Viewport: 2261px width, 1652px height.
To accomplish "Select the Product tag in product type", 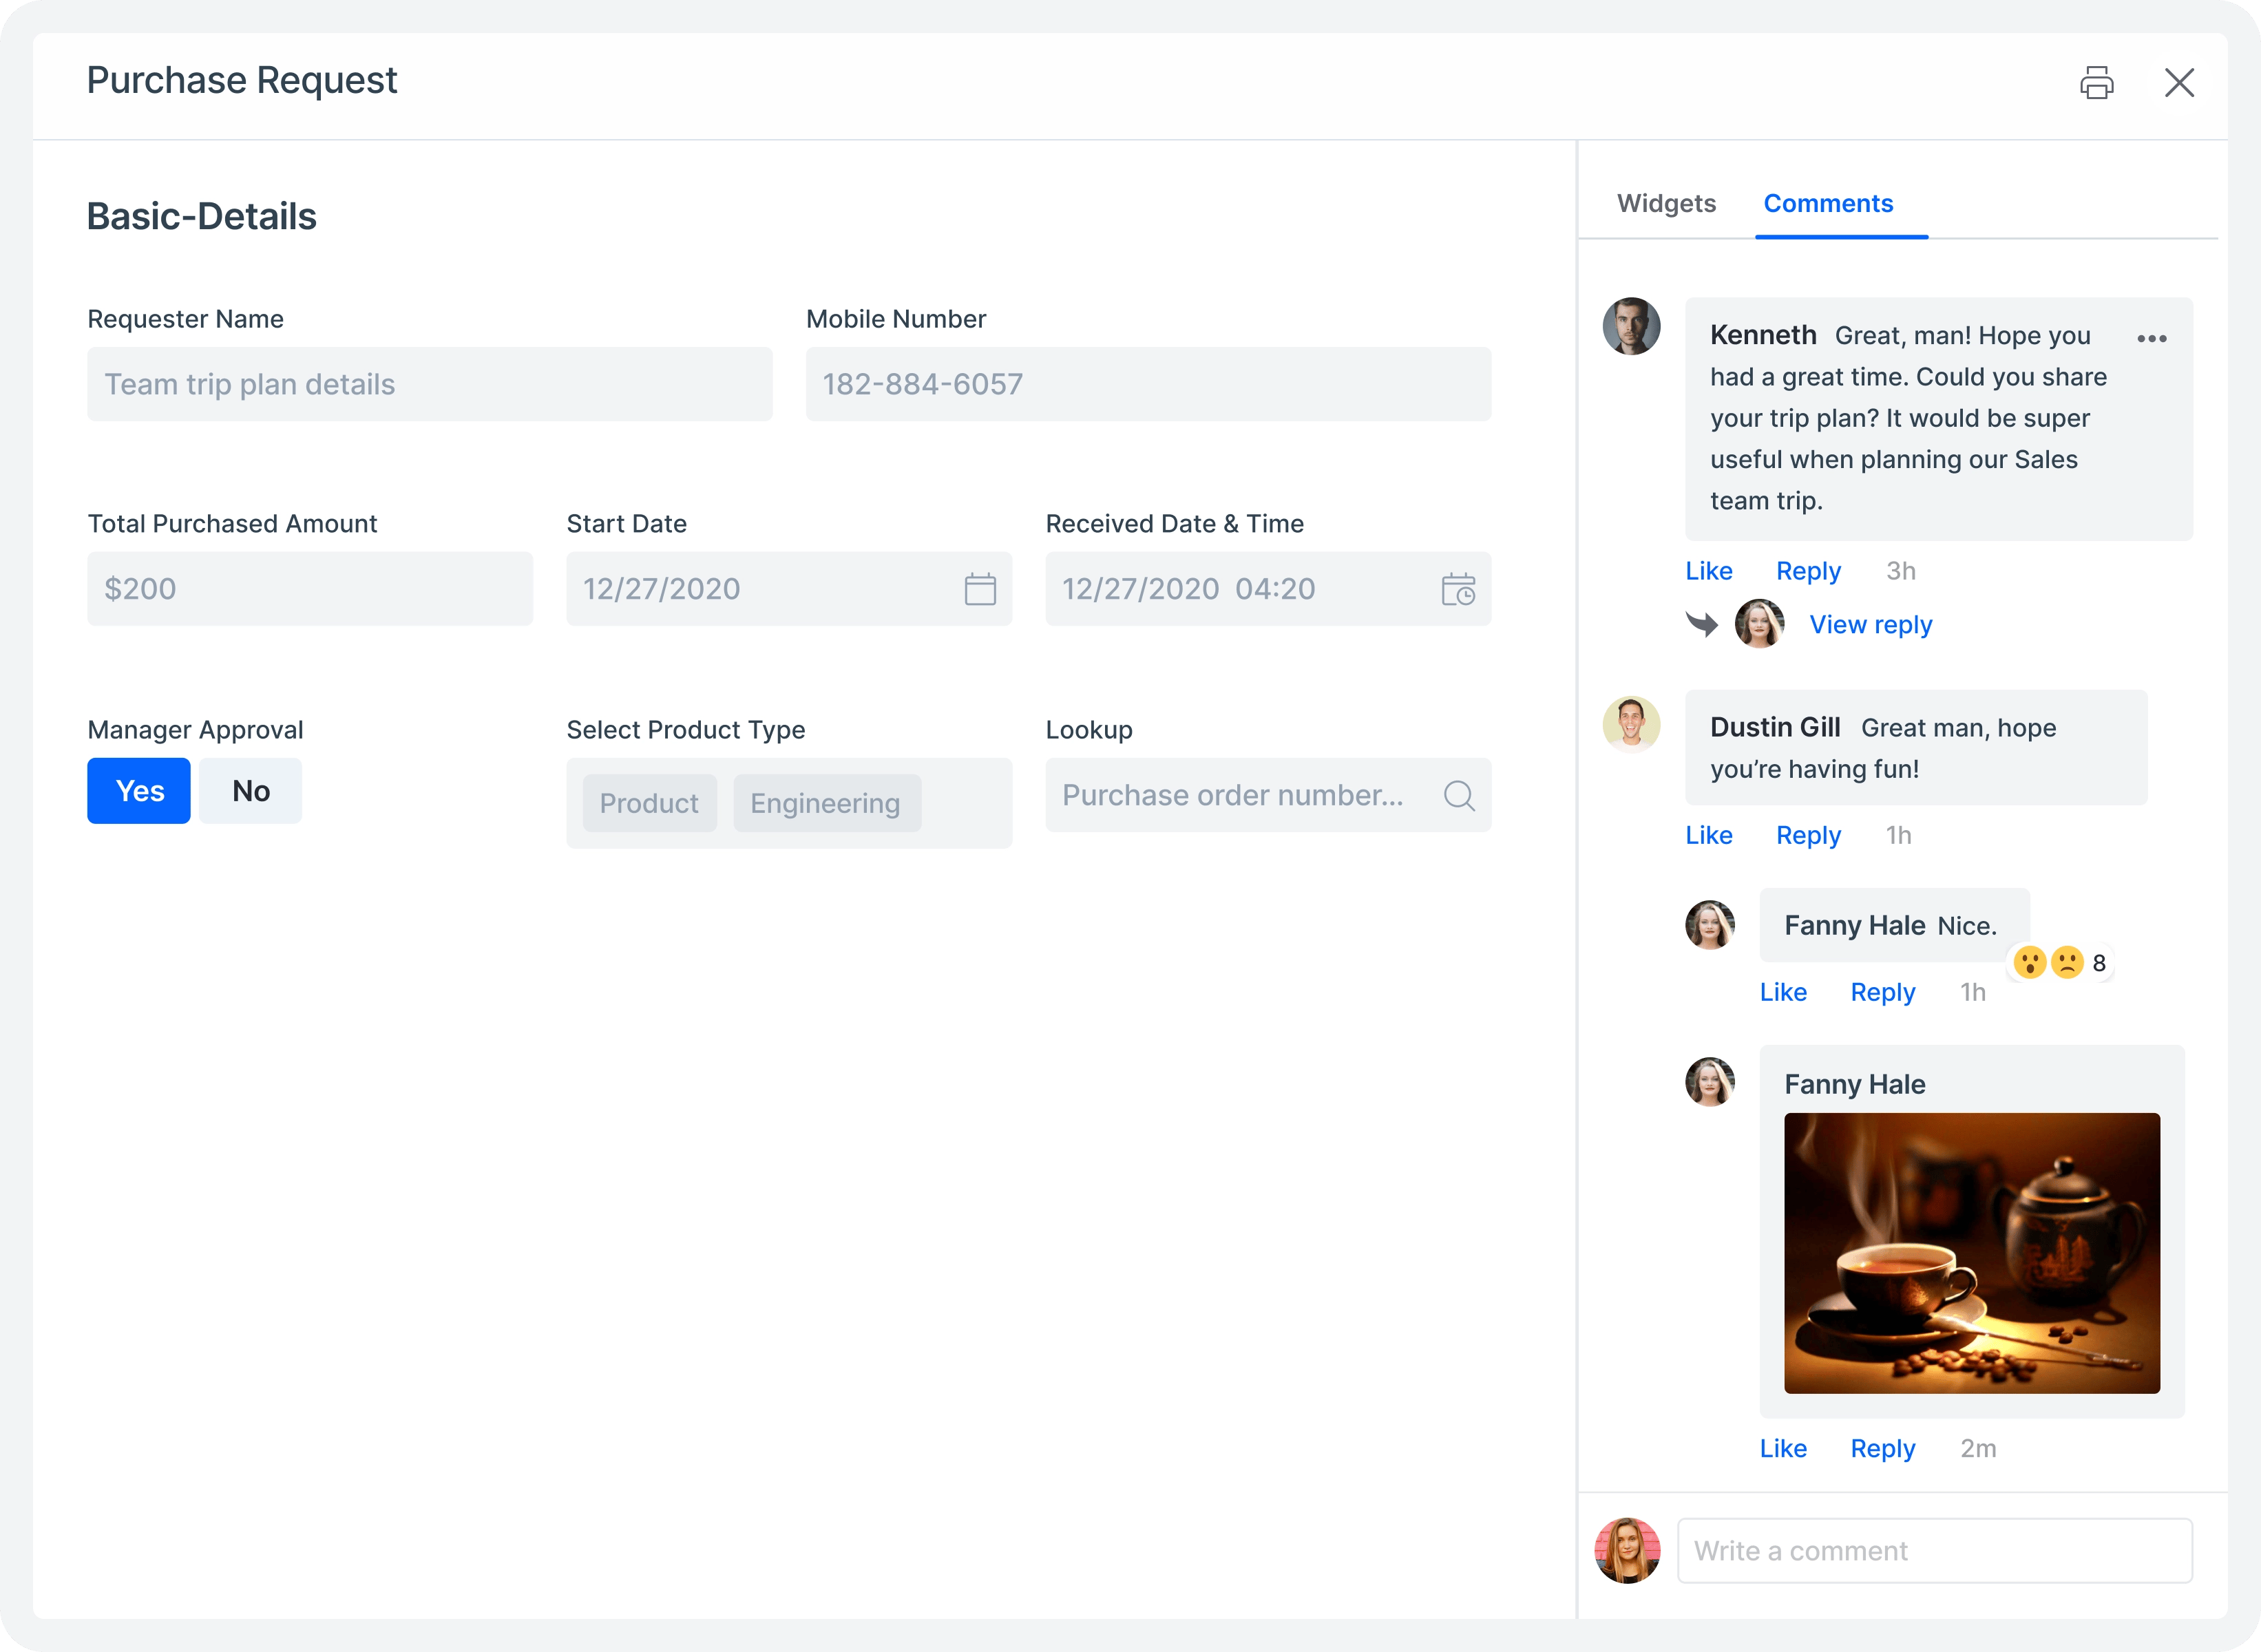I will point(649,803).
